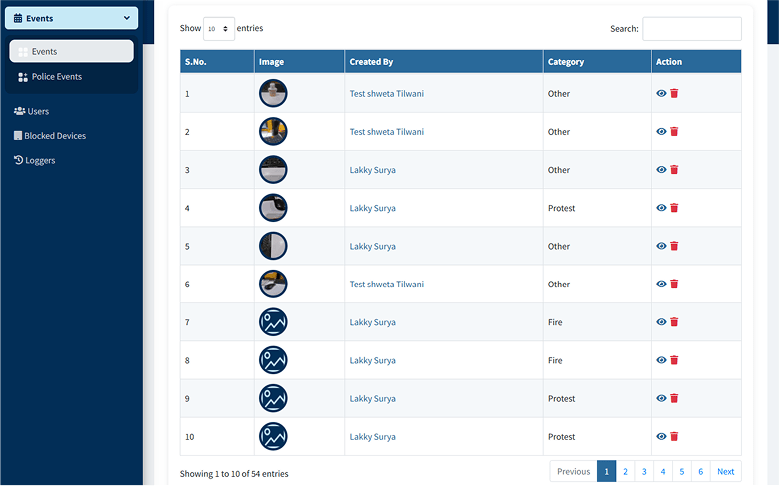The height and width of the screenshot is (486, 779).
Task: View row 9 event via eye icon
Action: (x=661, y=398)
